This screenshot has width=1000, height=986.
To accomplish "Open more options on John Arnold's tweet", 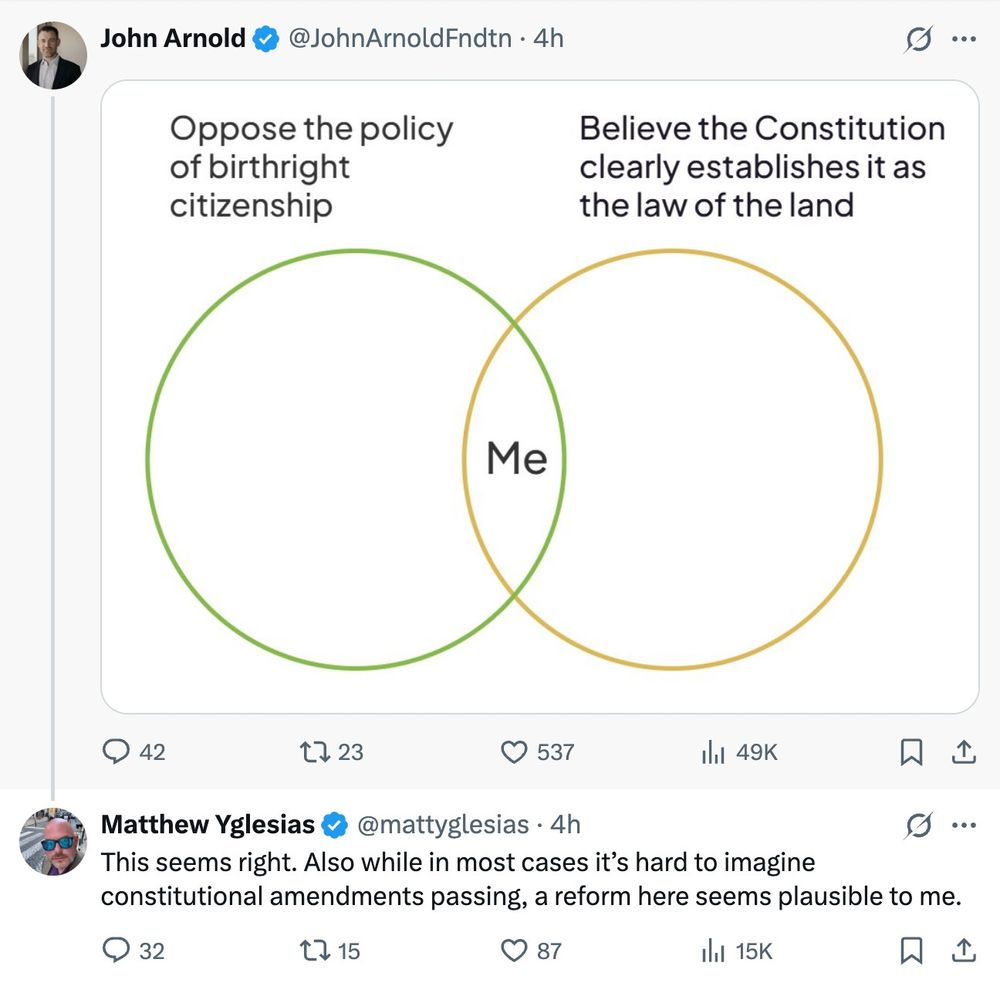I will pos(964,39).
